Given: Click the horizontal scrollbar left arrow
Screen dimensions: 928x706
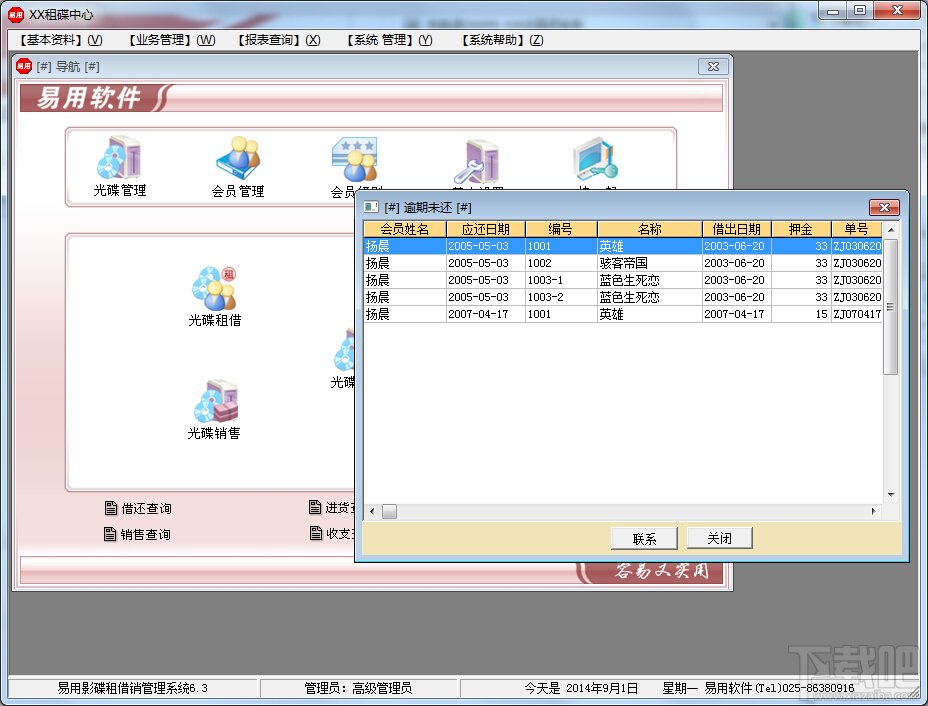Looking at the screenshot, I should pos(372,511).
